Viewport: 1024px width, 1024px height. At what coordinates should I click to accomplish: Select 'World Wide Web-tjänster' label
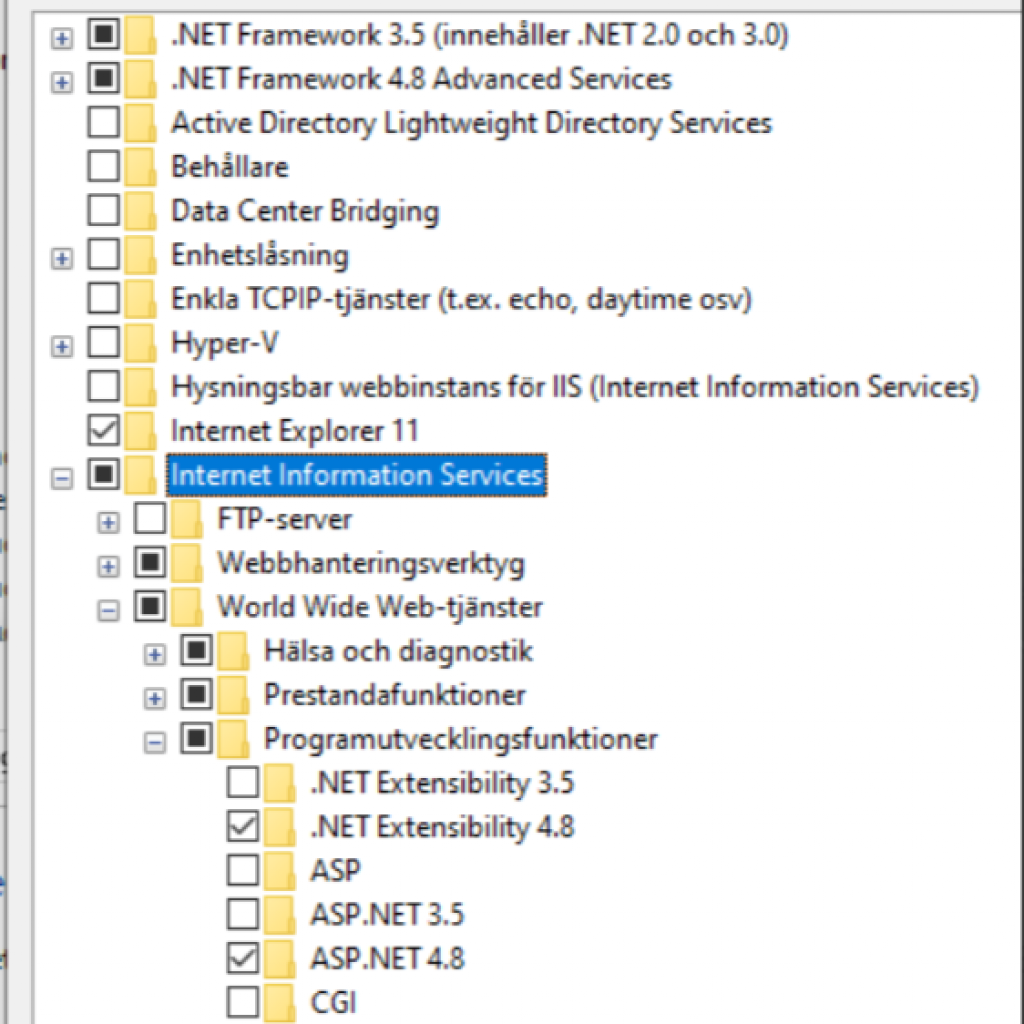(x=379, y=607)
